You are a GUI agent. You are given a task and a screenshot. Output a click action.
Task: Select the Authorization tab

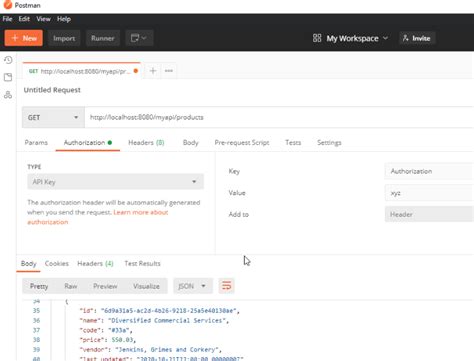pos(88,143)
